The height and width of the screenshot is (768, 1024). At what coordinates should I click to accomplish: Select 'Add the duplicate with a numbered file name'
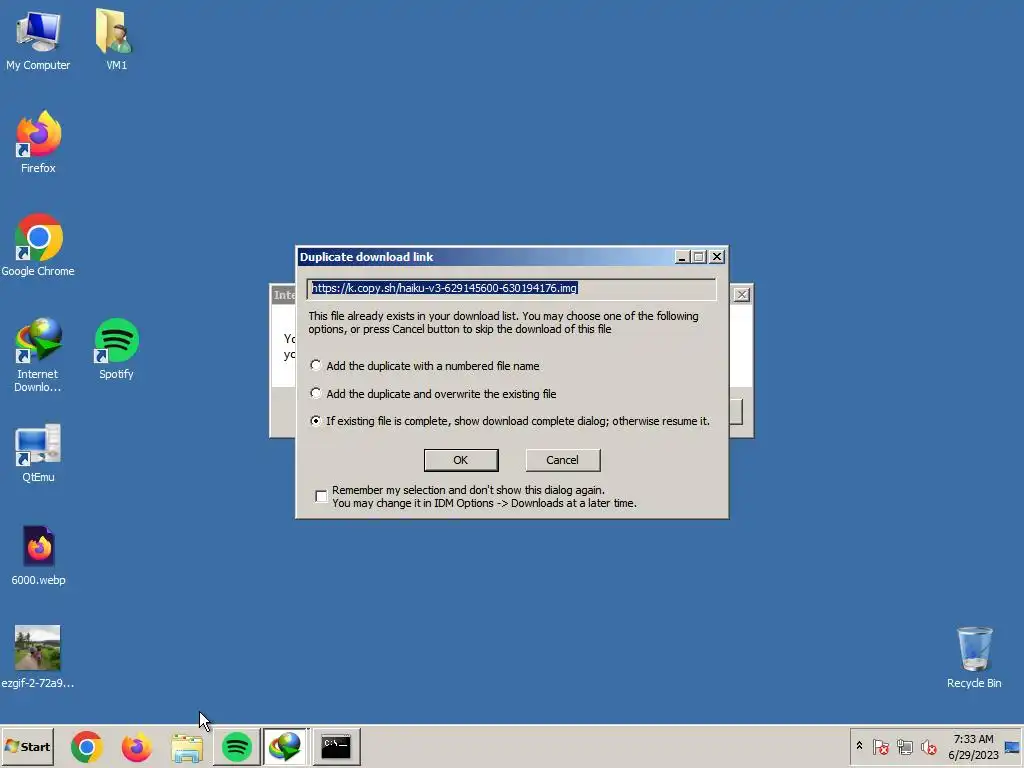[427, 366]
